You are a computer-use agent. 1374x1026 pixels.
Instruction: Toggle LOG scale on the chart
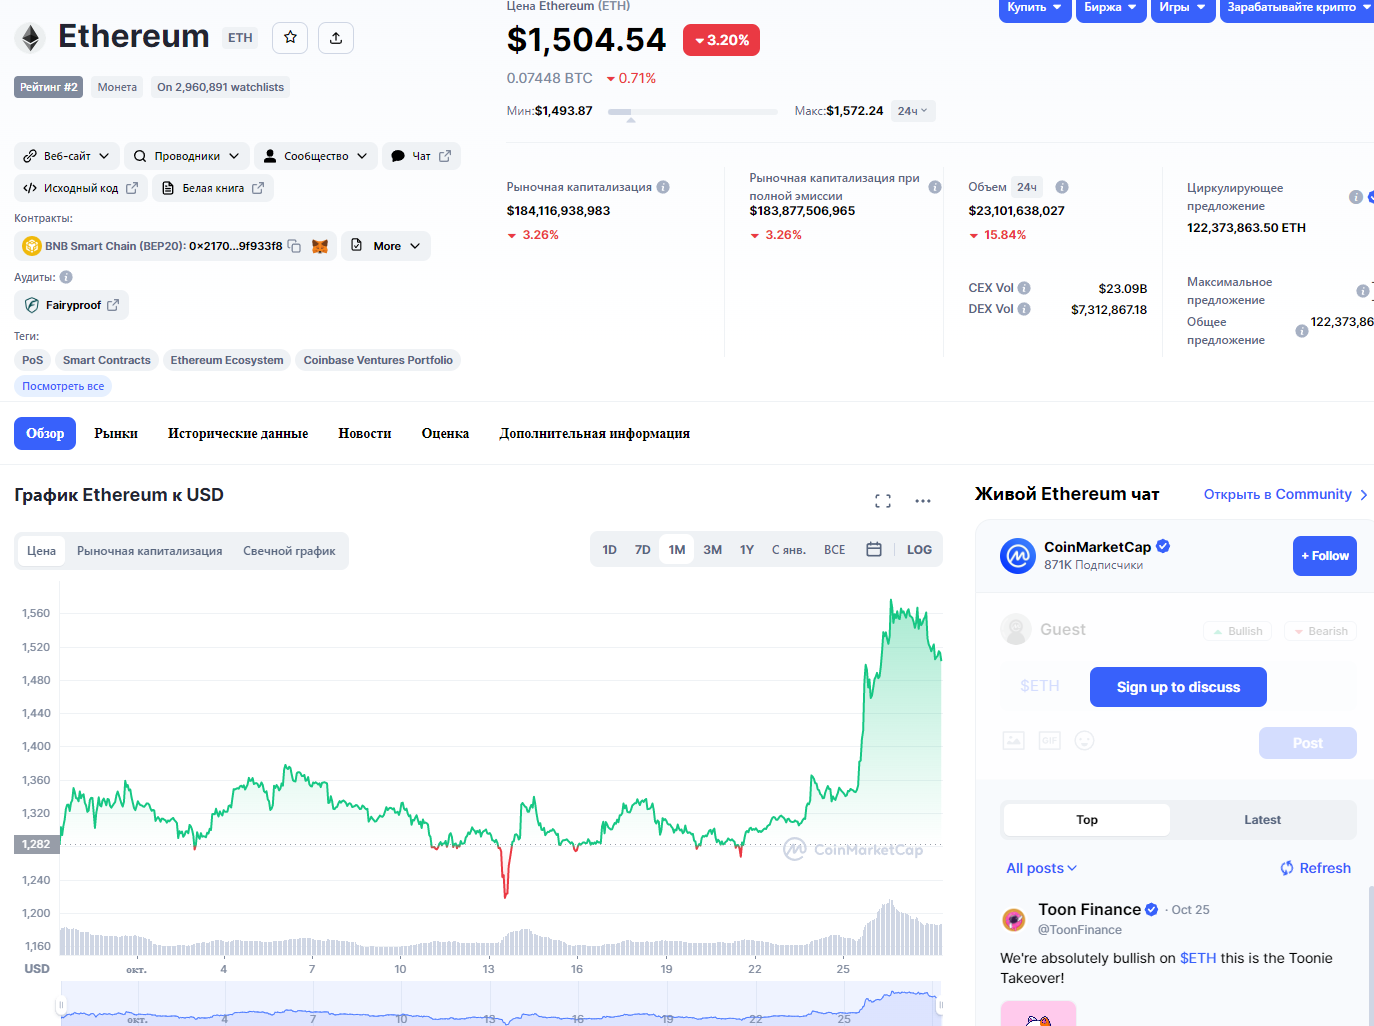(919, 550)
